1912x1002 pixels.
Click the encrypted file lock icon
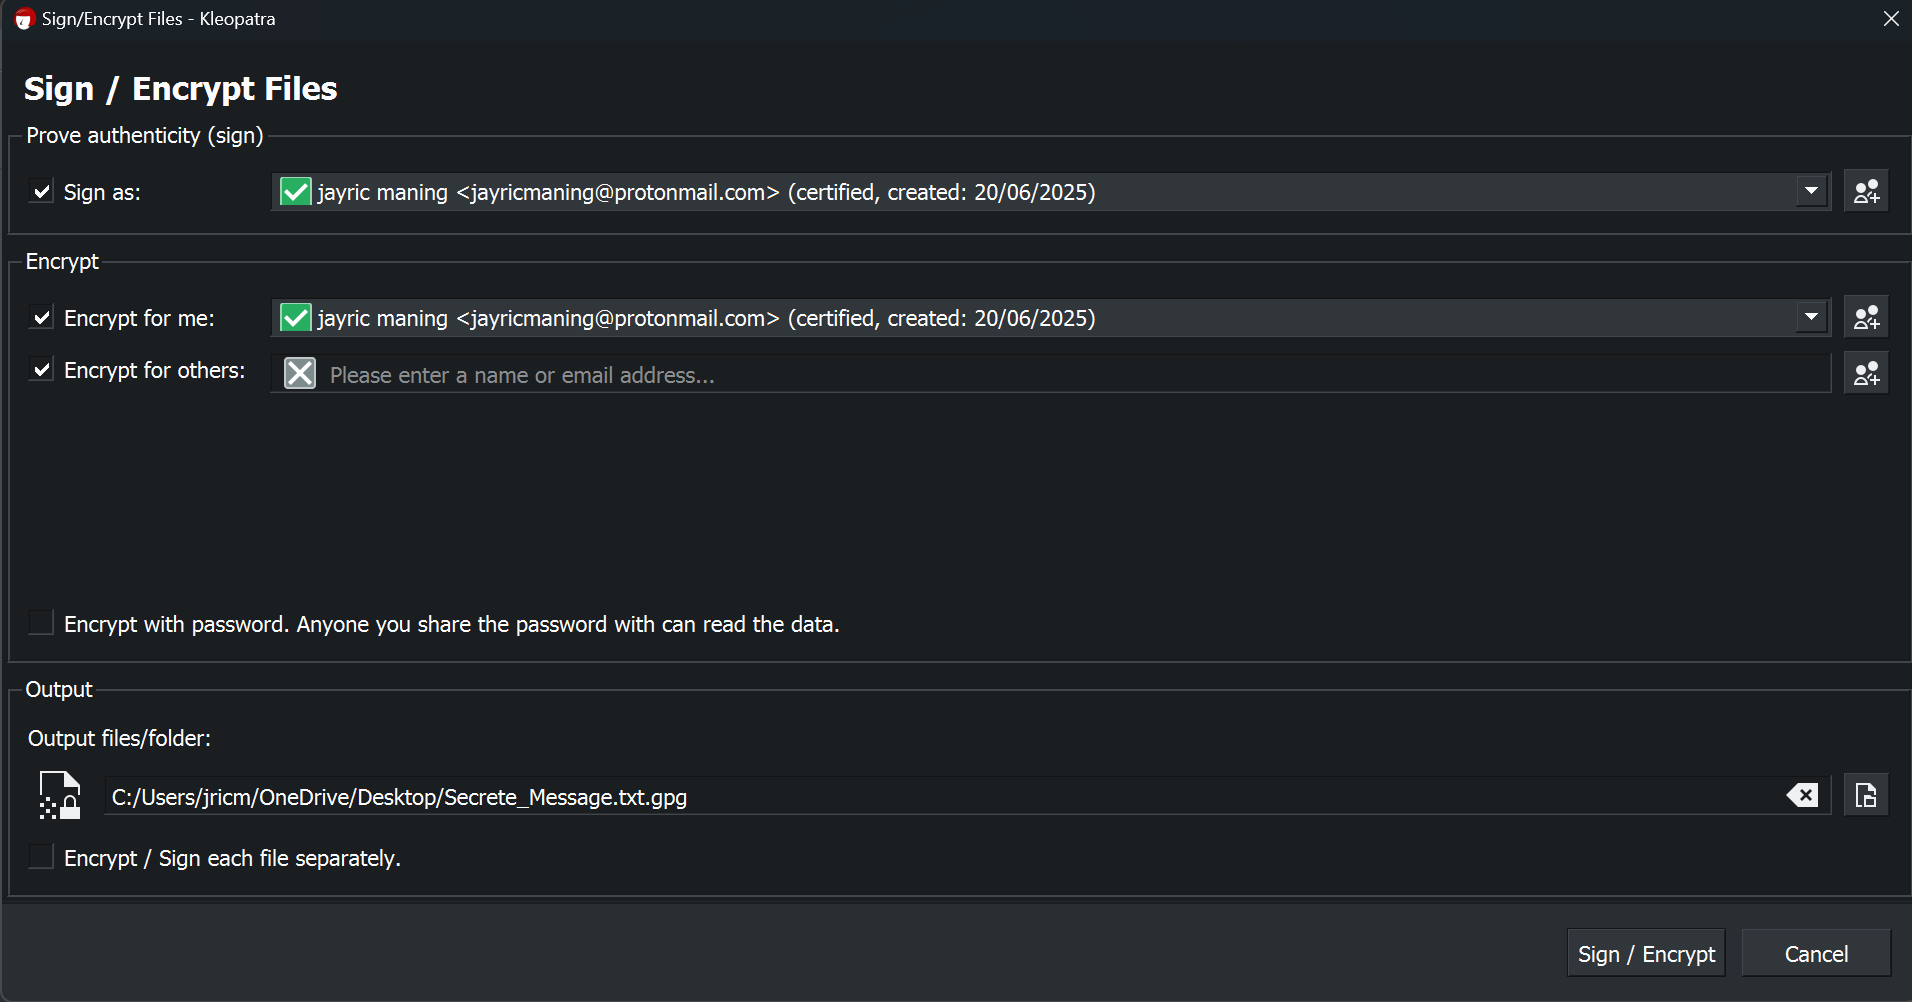60,796
